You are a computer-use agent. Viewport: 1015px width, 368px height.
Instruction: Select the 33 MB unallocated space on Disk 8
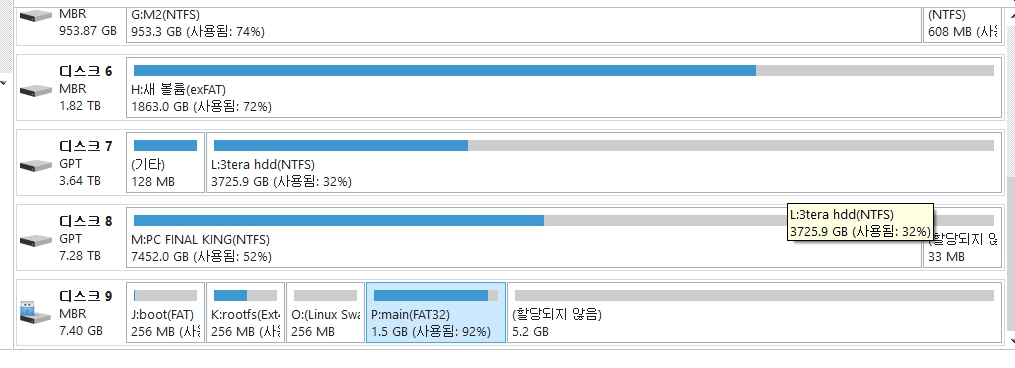click(x=963, y=237)
